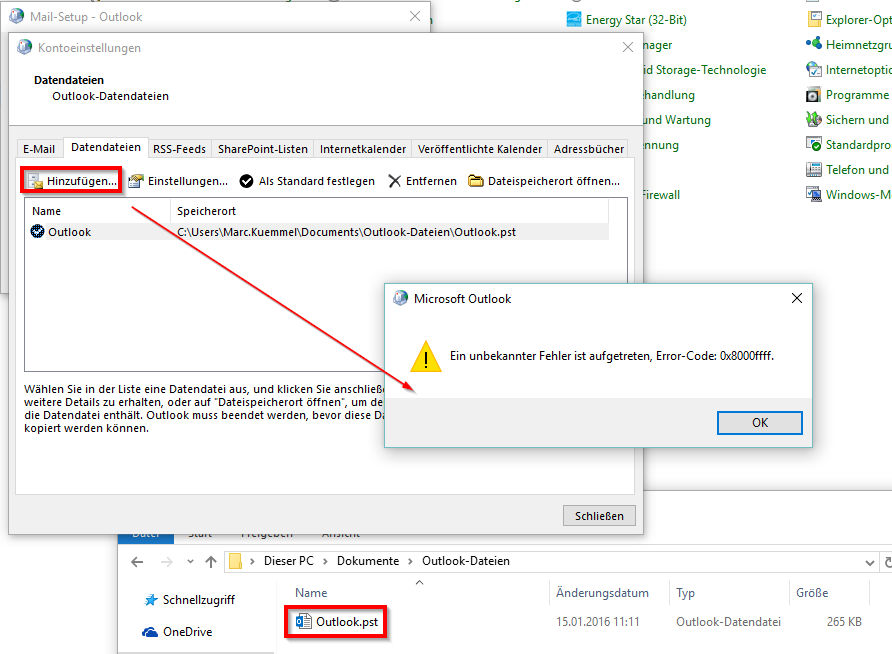Click OK in the Microsoft Outlook error dialog

pyautogui.click(x=759, y=423)
